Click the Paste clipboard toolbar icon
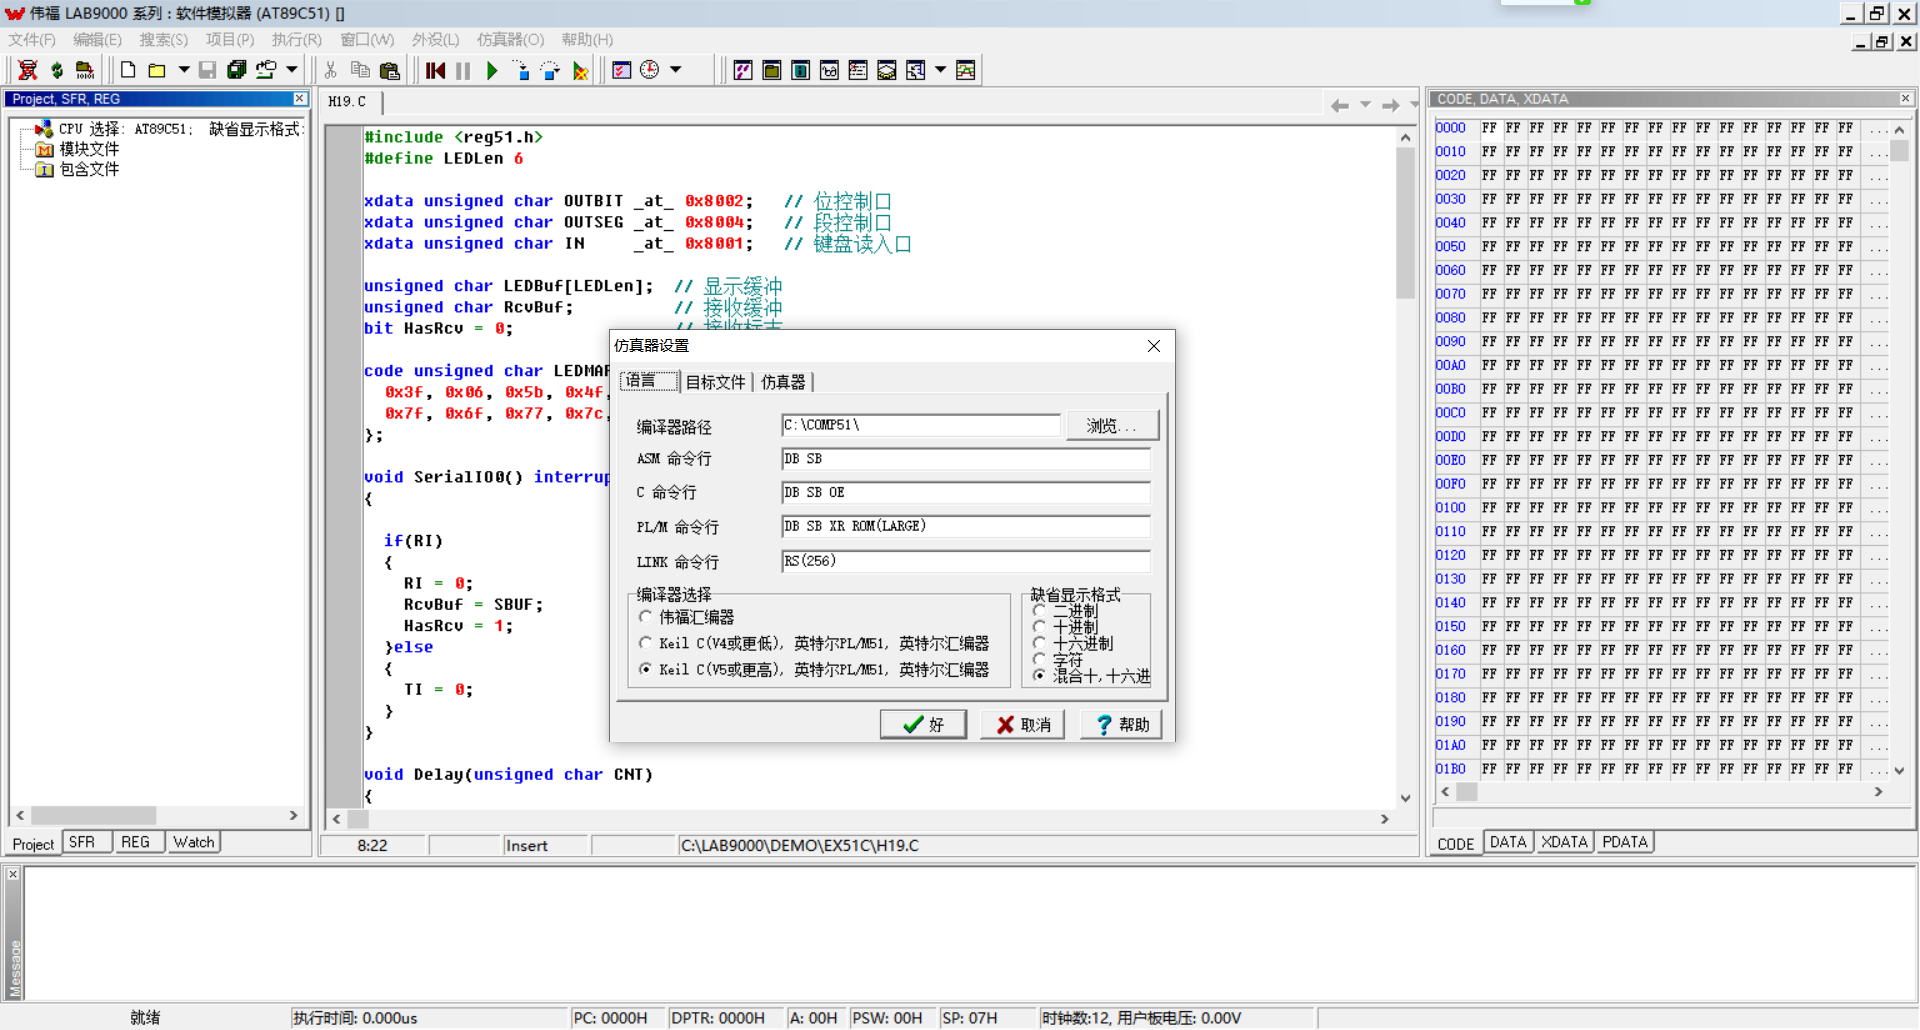This screenshot has width=1920, height=1030. [390, 70]
